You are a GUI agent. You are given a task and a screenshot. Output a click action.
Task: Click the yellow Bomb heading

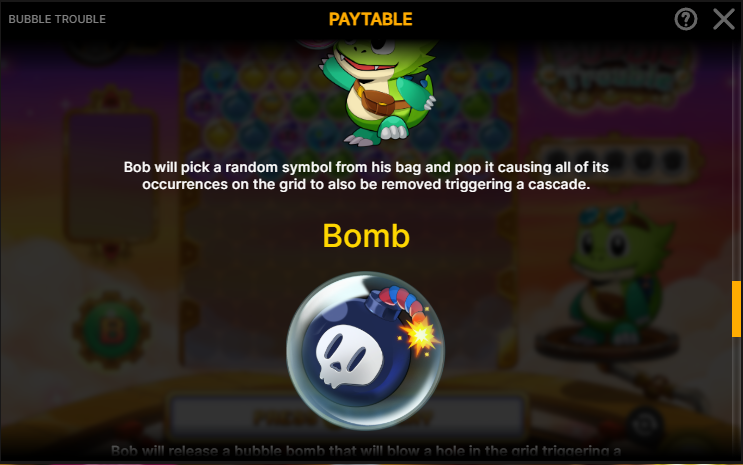(366, 236)
